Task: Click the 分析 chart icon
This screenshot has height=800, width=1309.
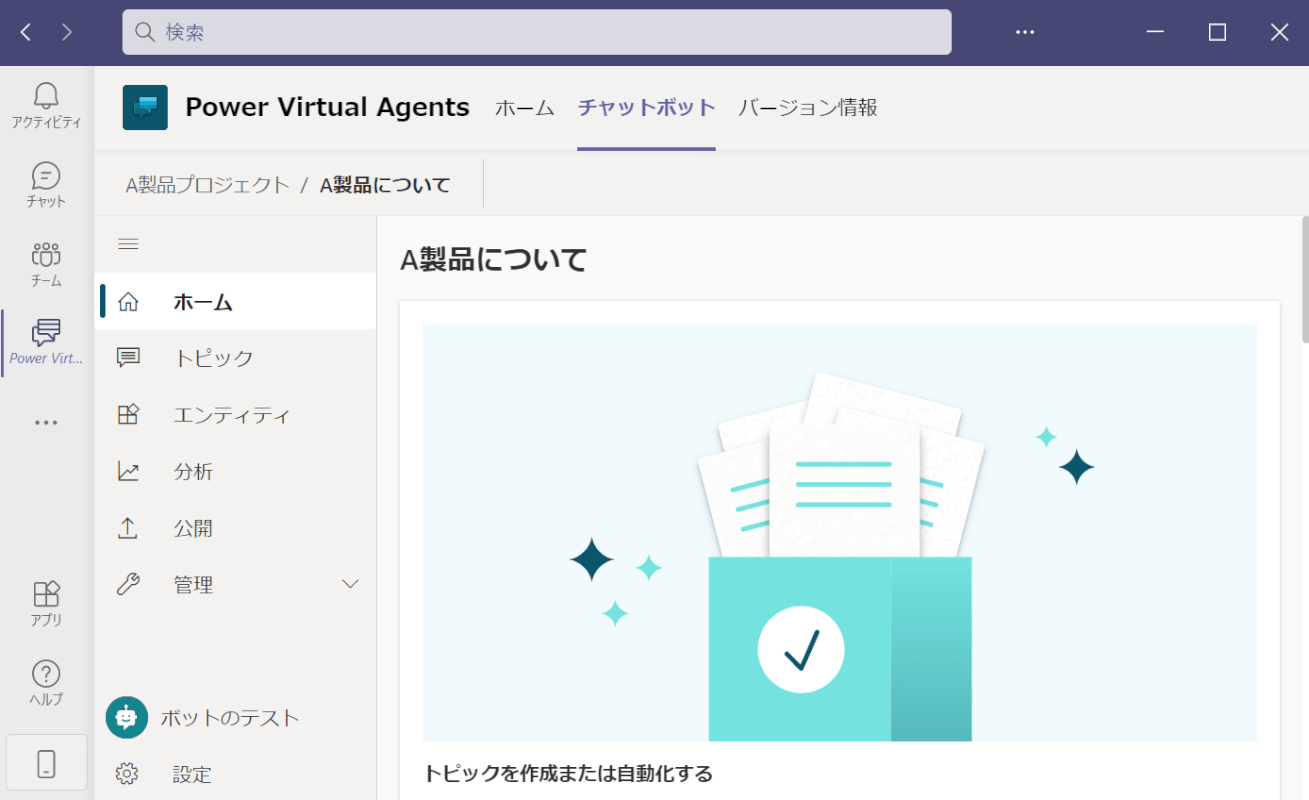Action: coord(128,471)
